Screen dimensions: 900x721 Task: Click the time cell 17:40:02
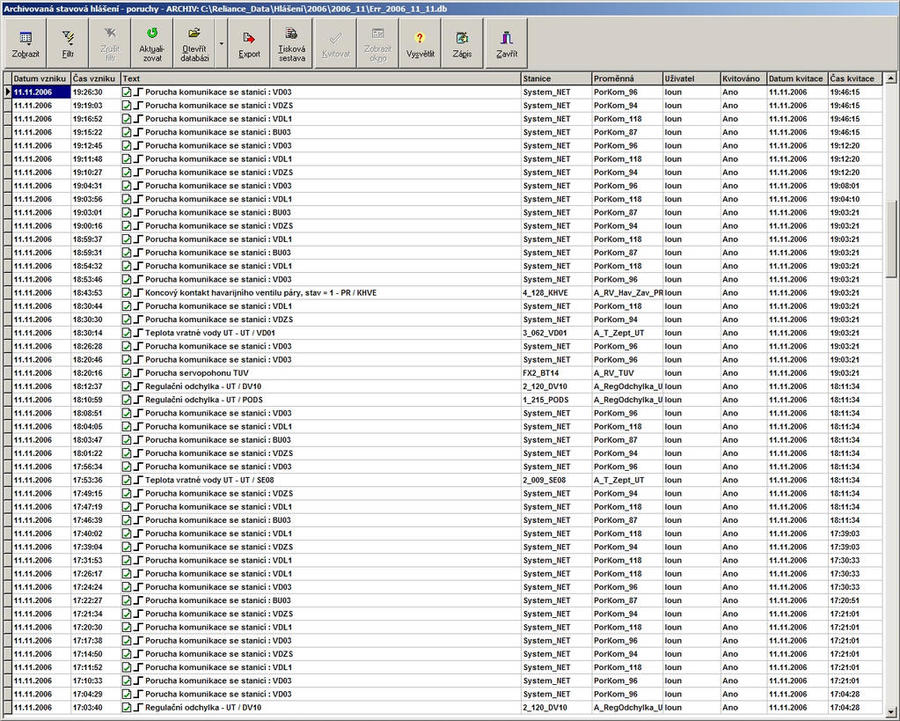coord(95,533)
